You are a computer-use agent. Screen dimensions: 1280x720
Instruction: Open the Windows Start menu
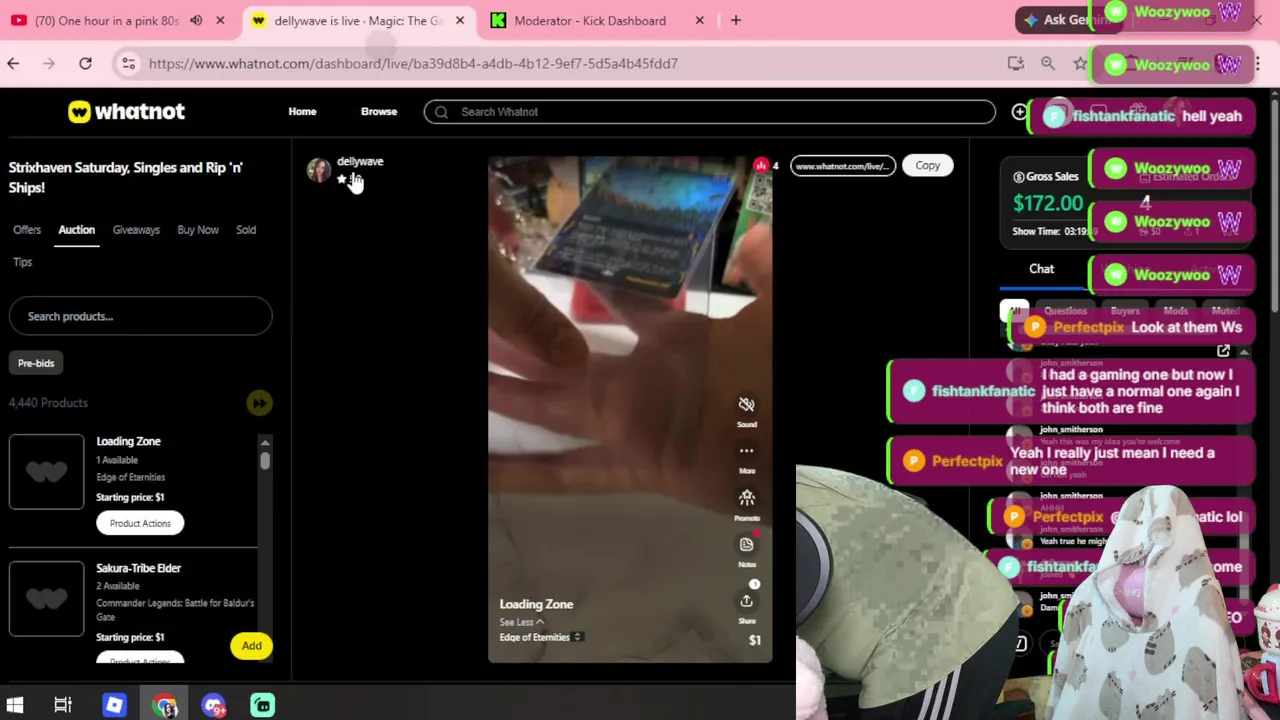(x=14, y=705)
